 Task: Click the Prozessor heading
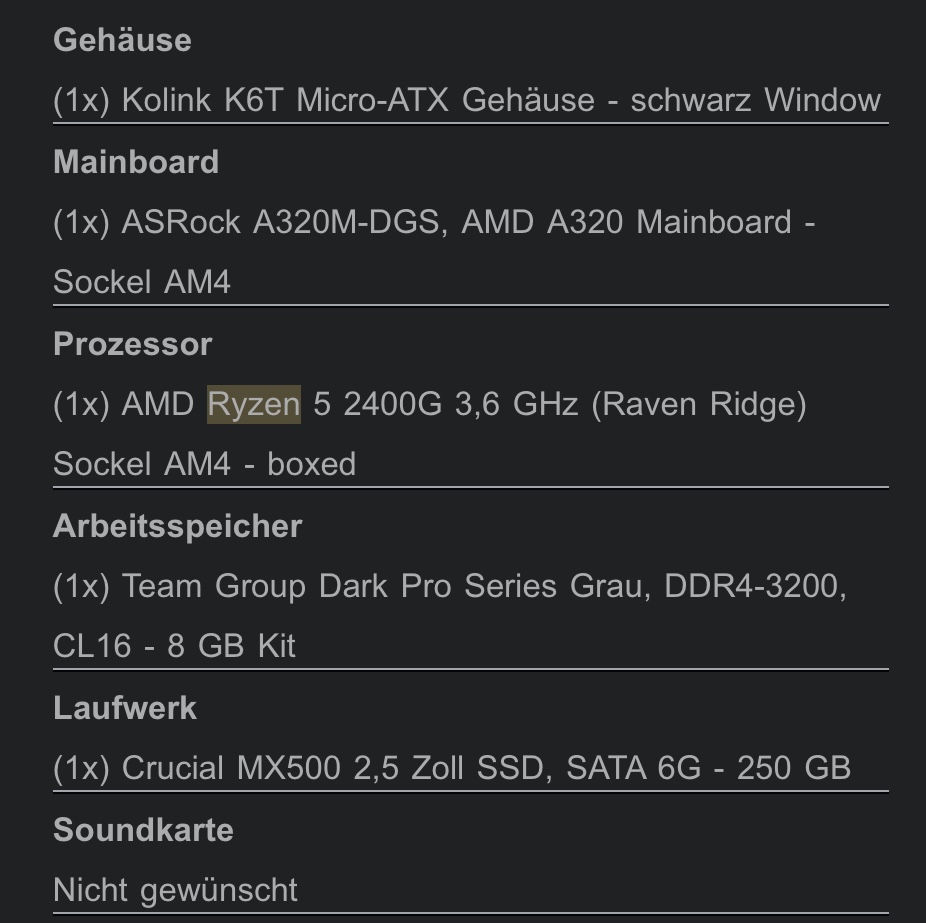133,344
